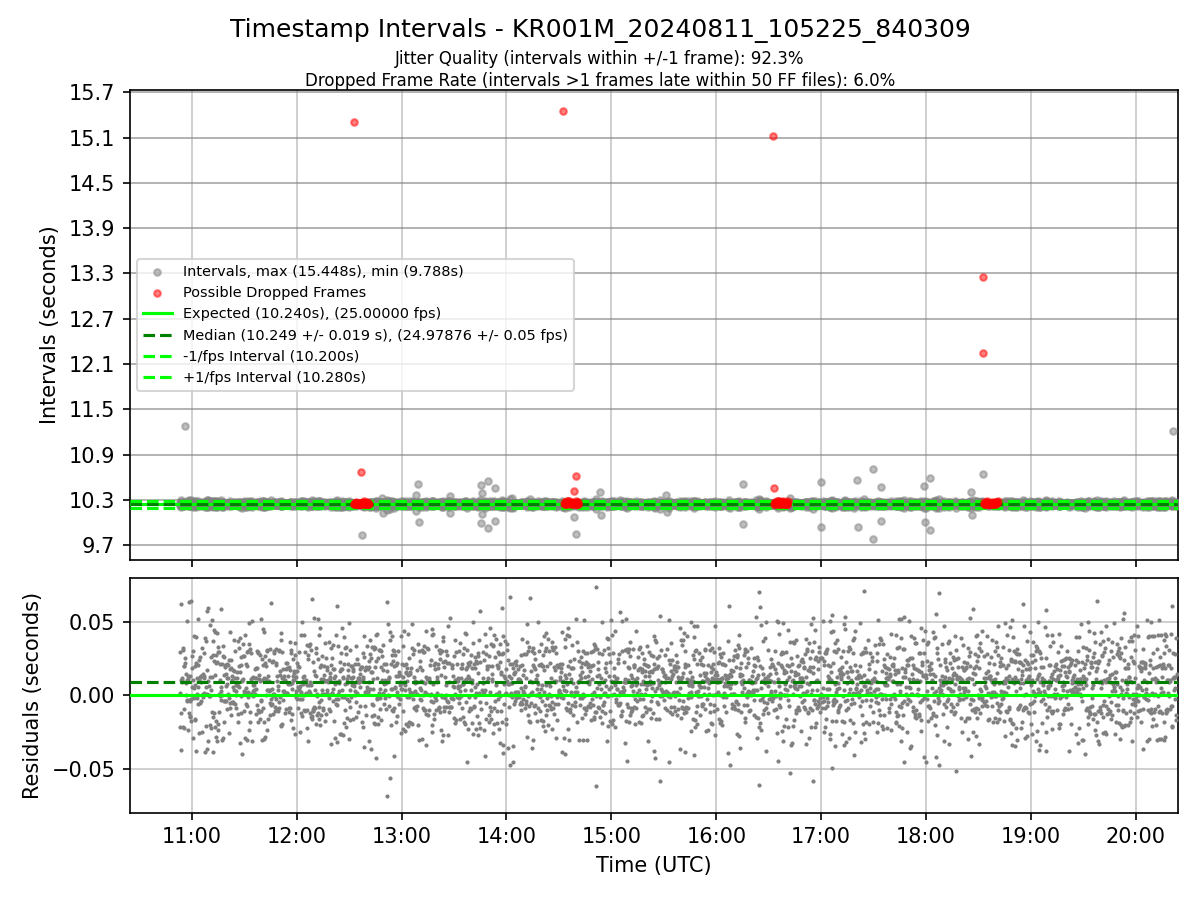Click legend entry 'Intervals, max (15.448s), min (9.788s)'

pos(323,271)
